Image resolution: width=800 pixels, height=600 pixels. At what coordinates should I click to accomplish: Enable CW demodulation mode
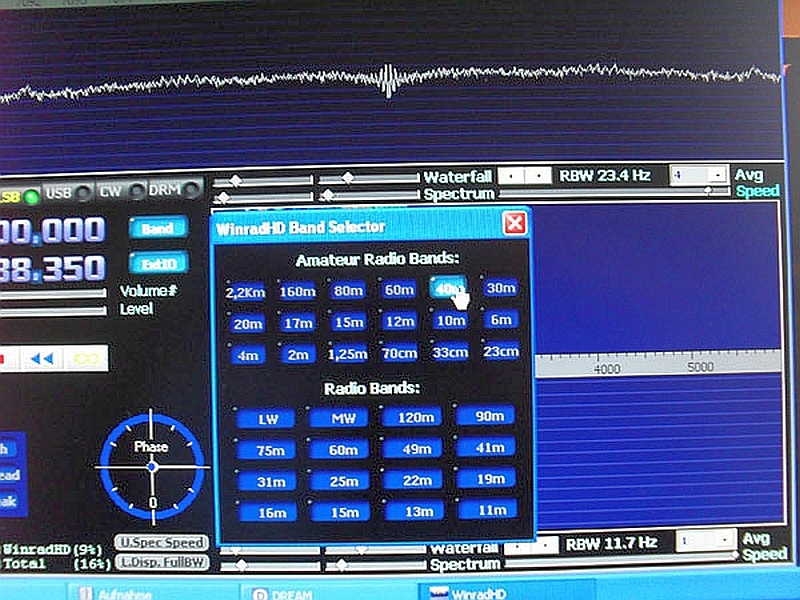tap(121, 191)
